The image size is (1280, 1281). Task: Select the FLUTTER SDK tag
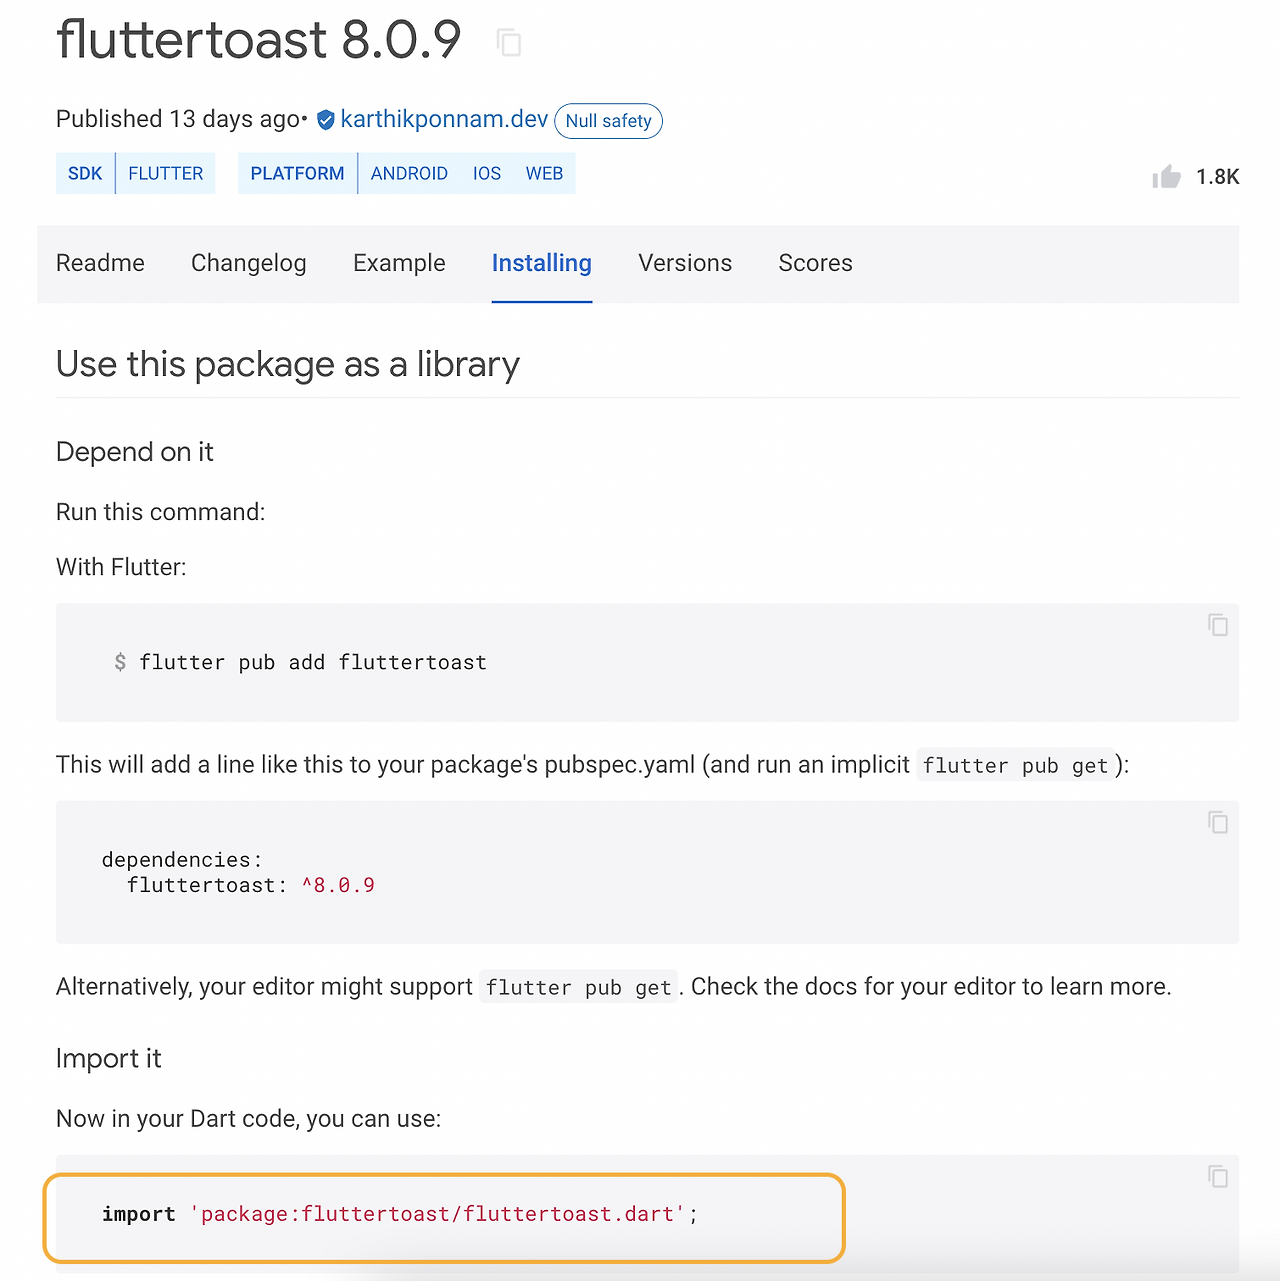click(x=166, y=174)
